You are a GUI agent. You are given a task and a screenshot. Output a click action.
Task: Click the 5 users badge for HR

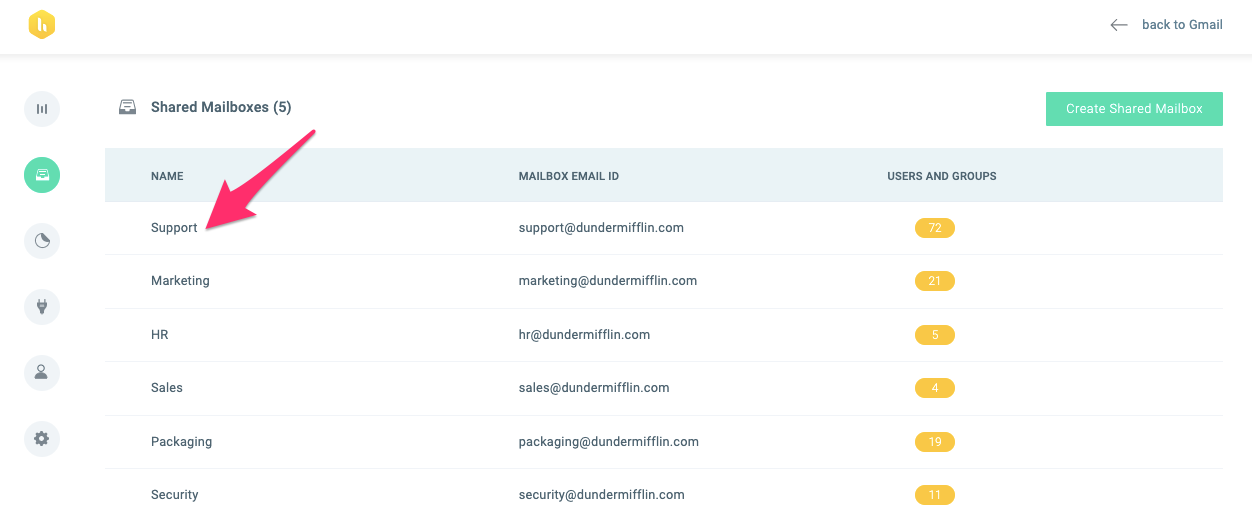coord(935,335)
